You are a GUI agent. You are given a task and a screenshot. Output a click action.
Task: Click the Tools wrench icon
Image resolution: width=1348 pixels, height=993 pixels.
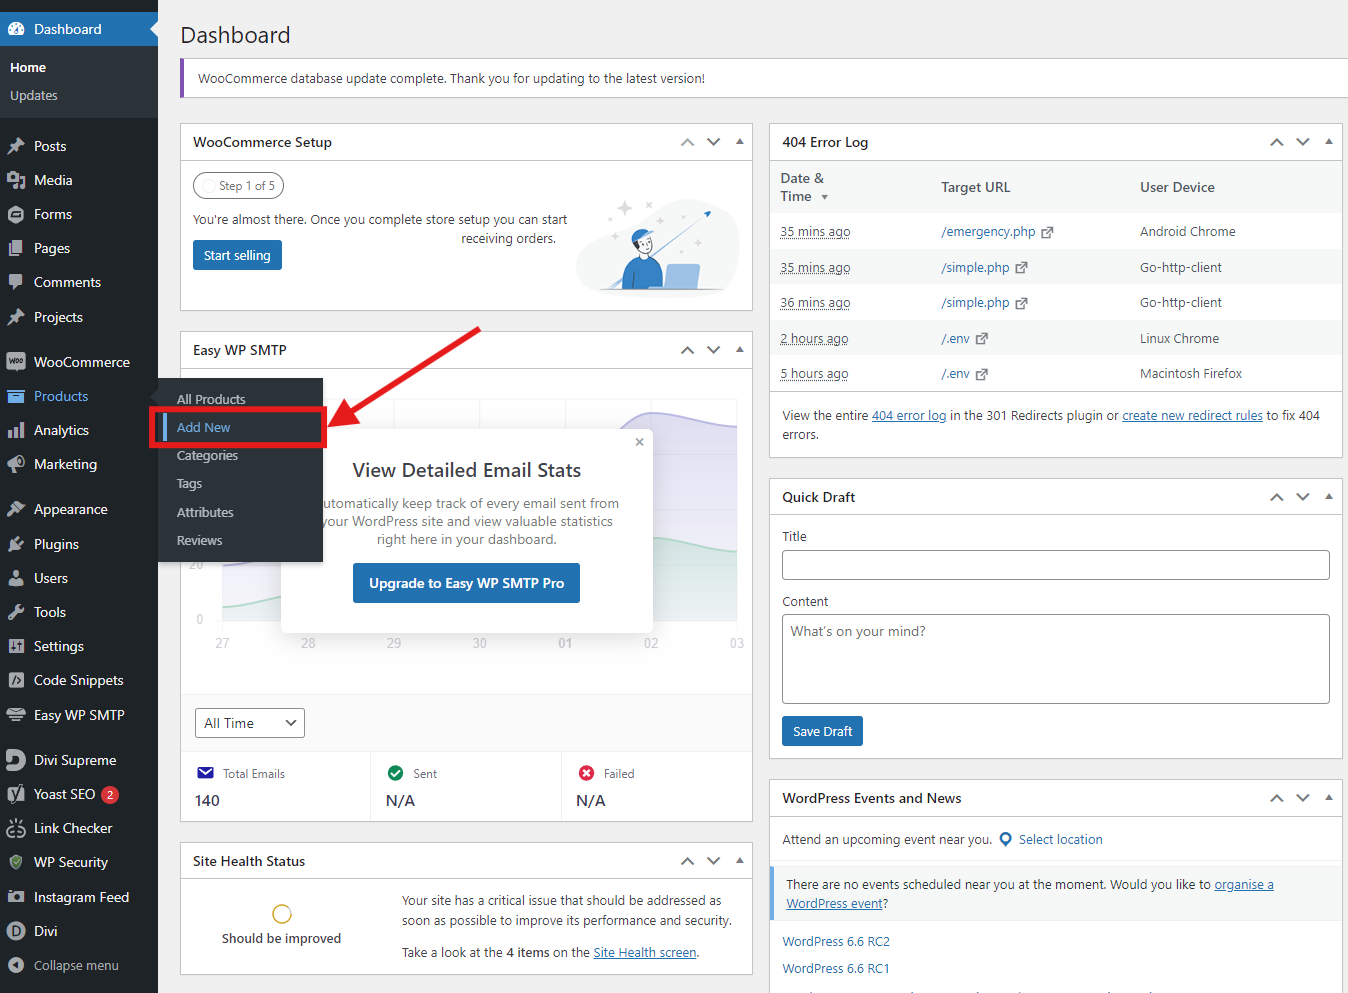tap(16, 612)
